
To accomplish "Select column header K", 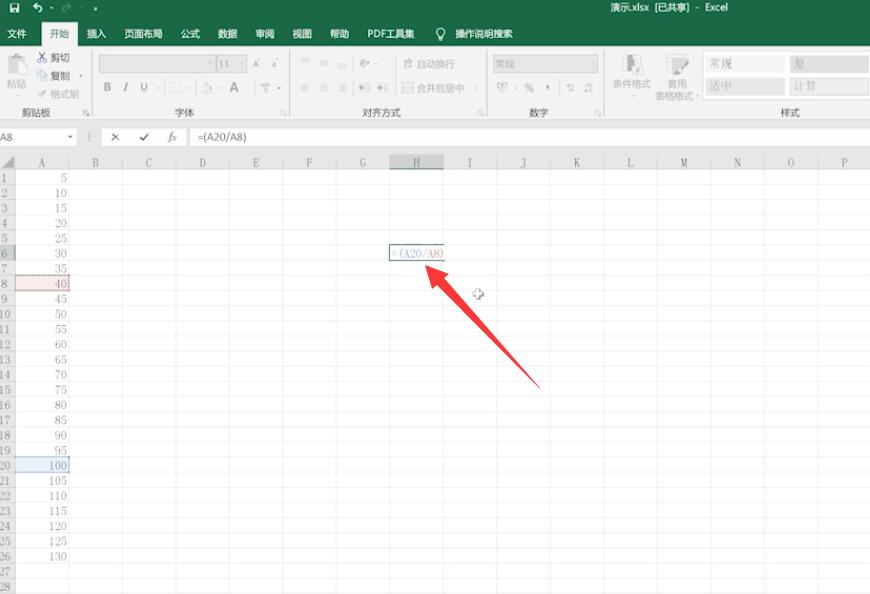I will [x=576, y=163].
